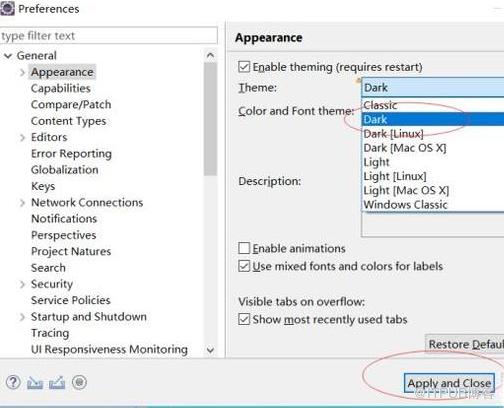Choose Light [Linux] theme option

(433, 176)
